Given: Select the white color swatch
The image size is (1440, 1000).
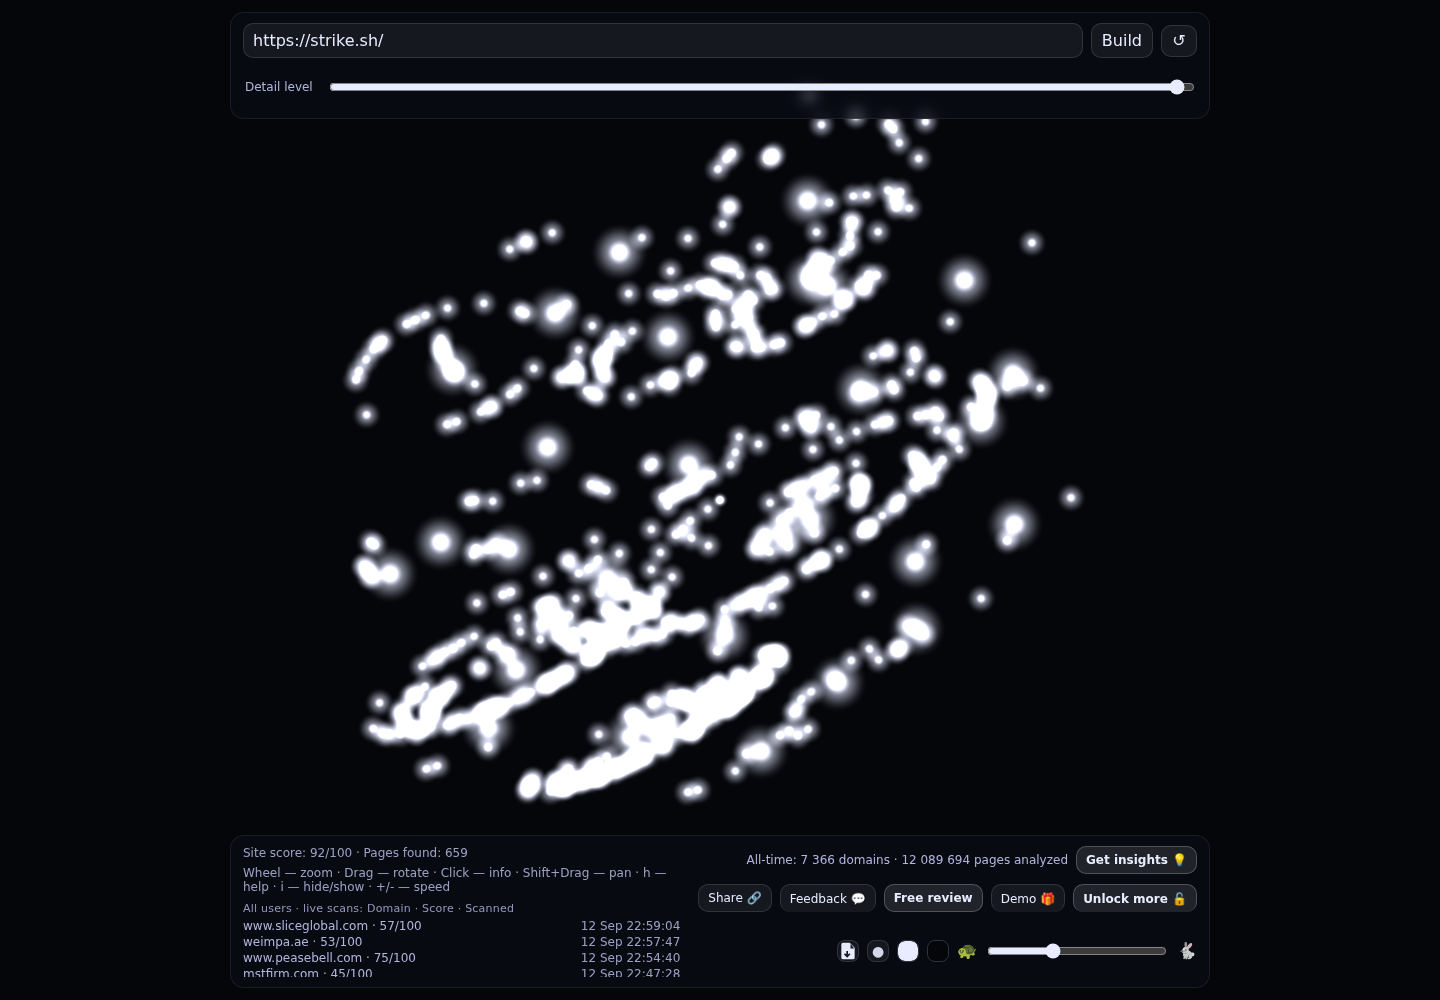Looking at the screenshot, I should [908, 951].
